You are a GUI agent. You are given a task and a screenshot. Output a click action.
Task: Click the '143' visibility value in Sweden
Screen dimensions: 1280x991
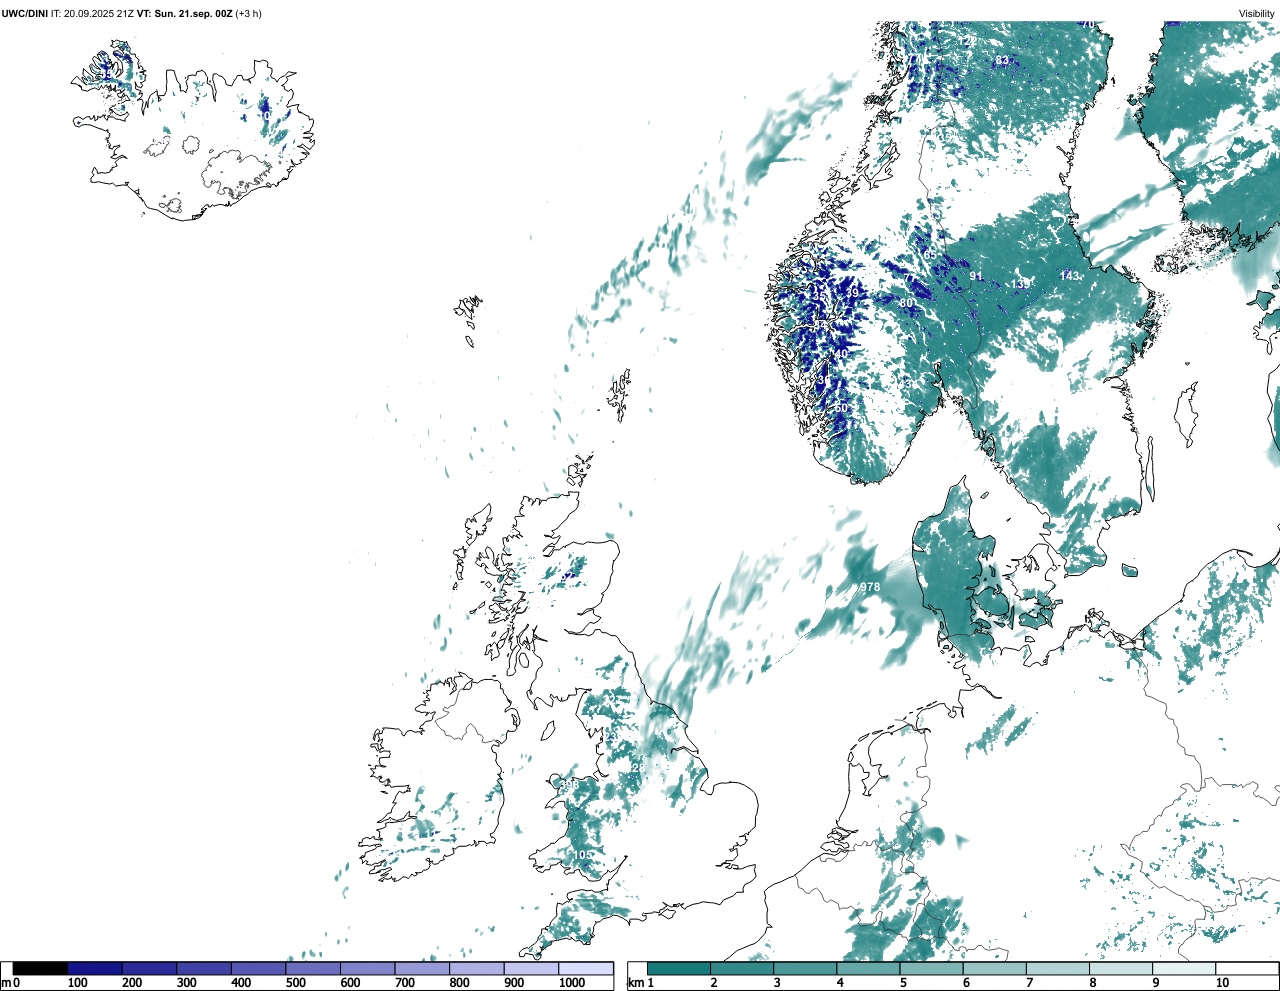coord(1070,275)
